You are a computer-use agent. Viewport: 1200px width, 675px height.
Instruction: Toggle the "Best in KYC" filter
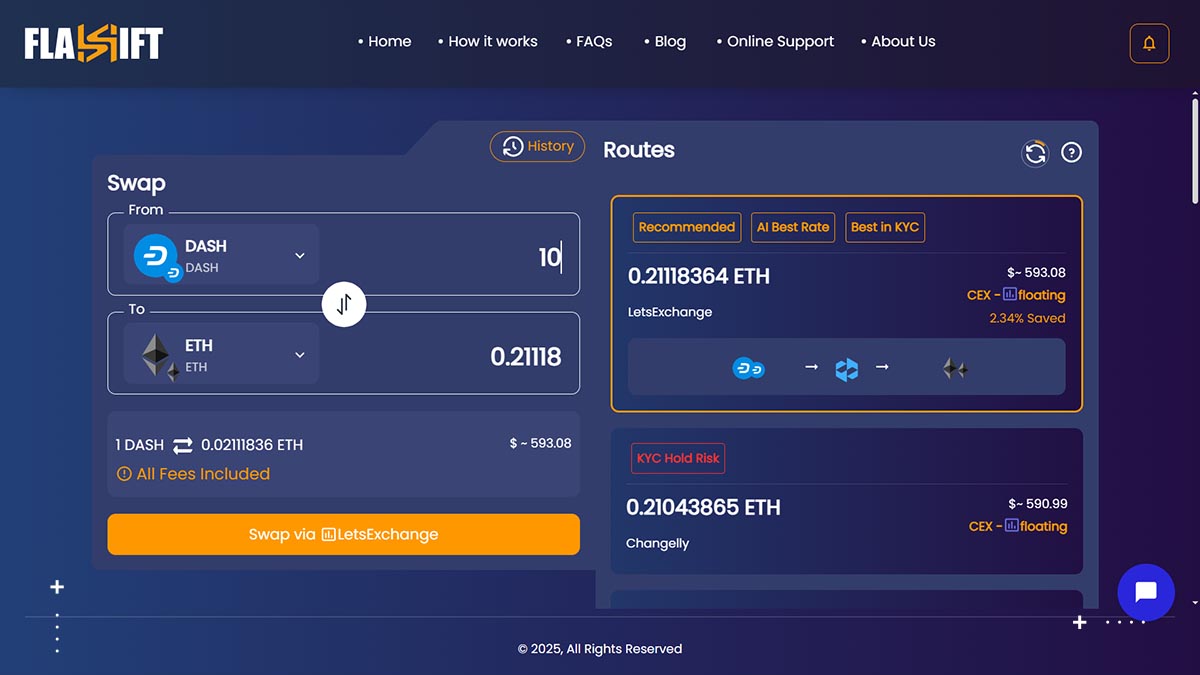[885, 227]
